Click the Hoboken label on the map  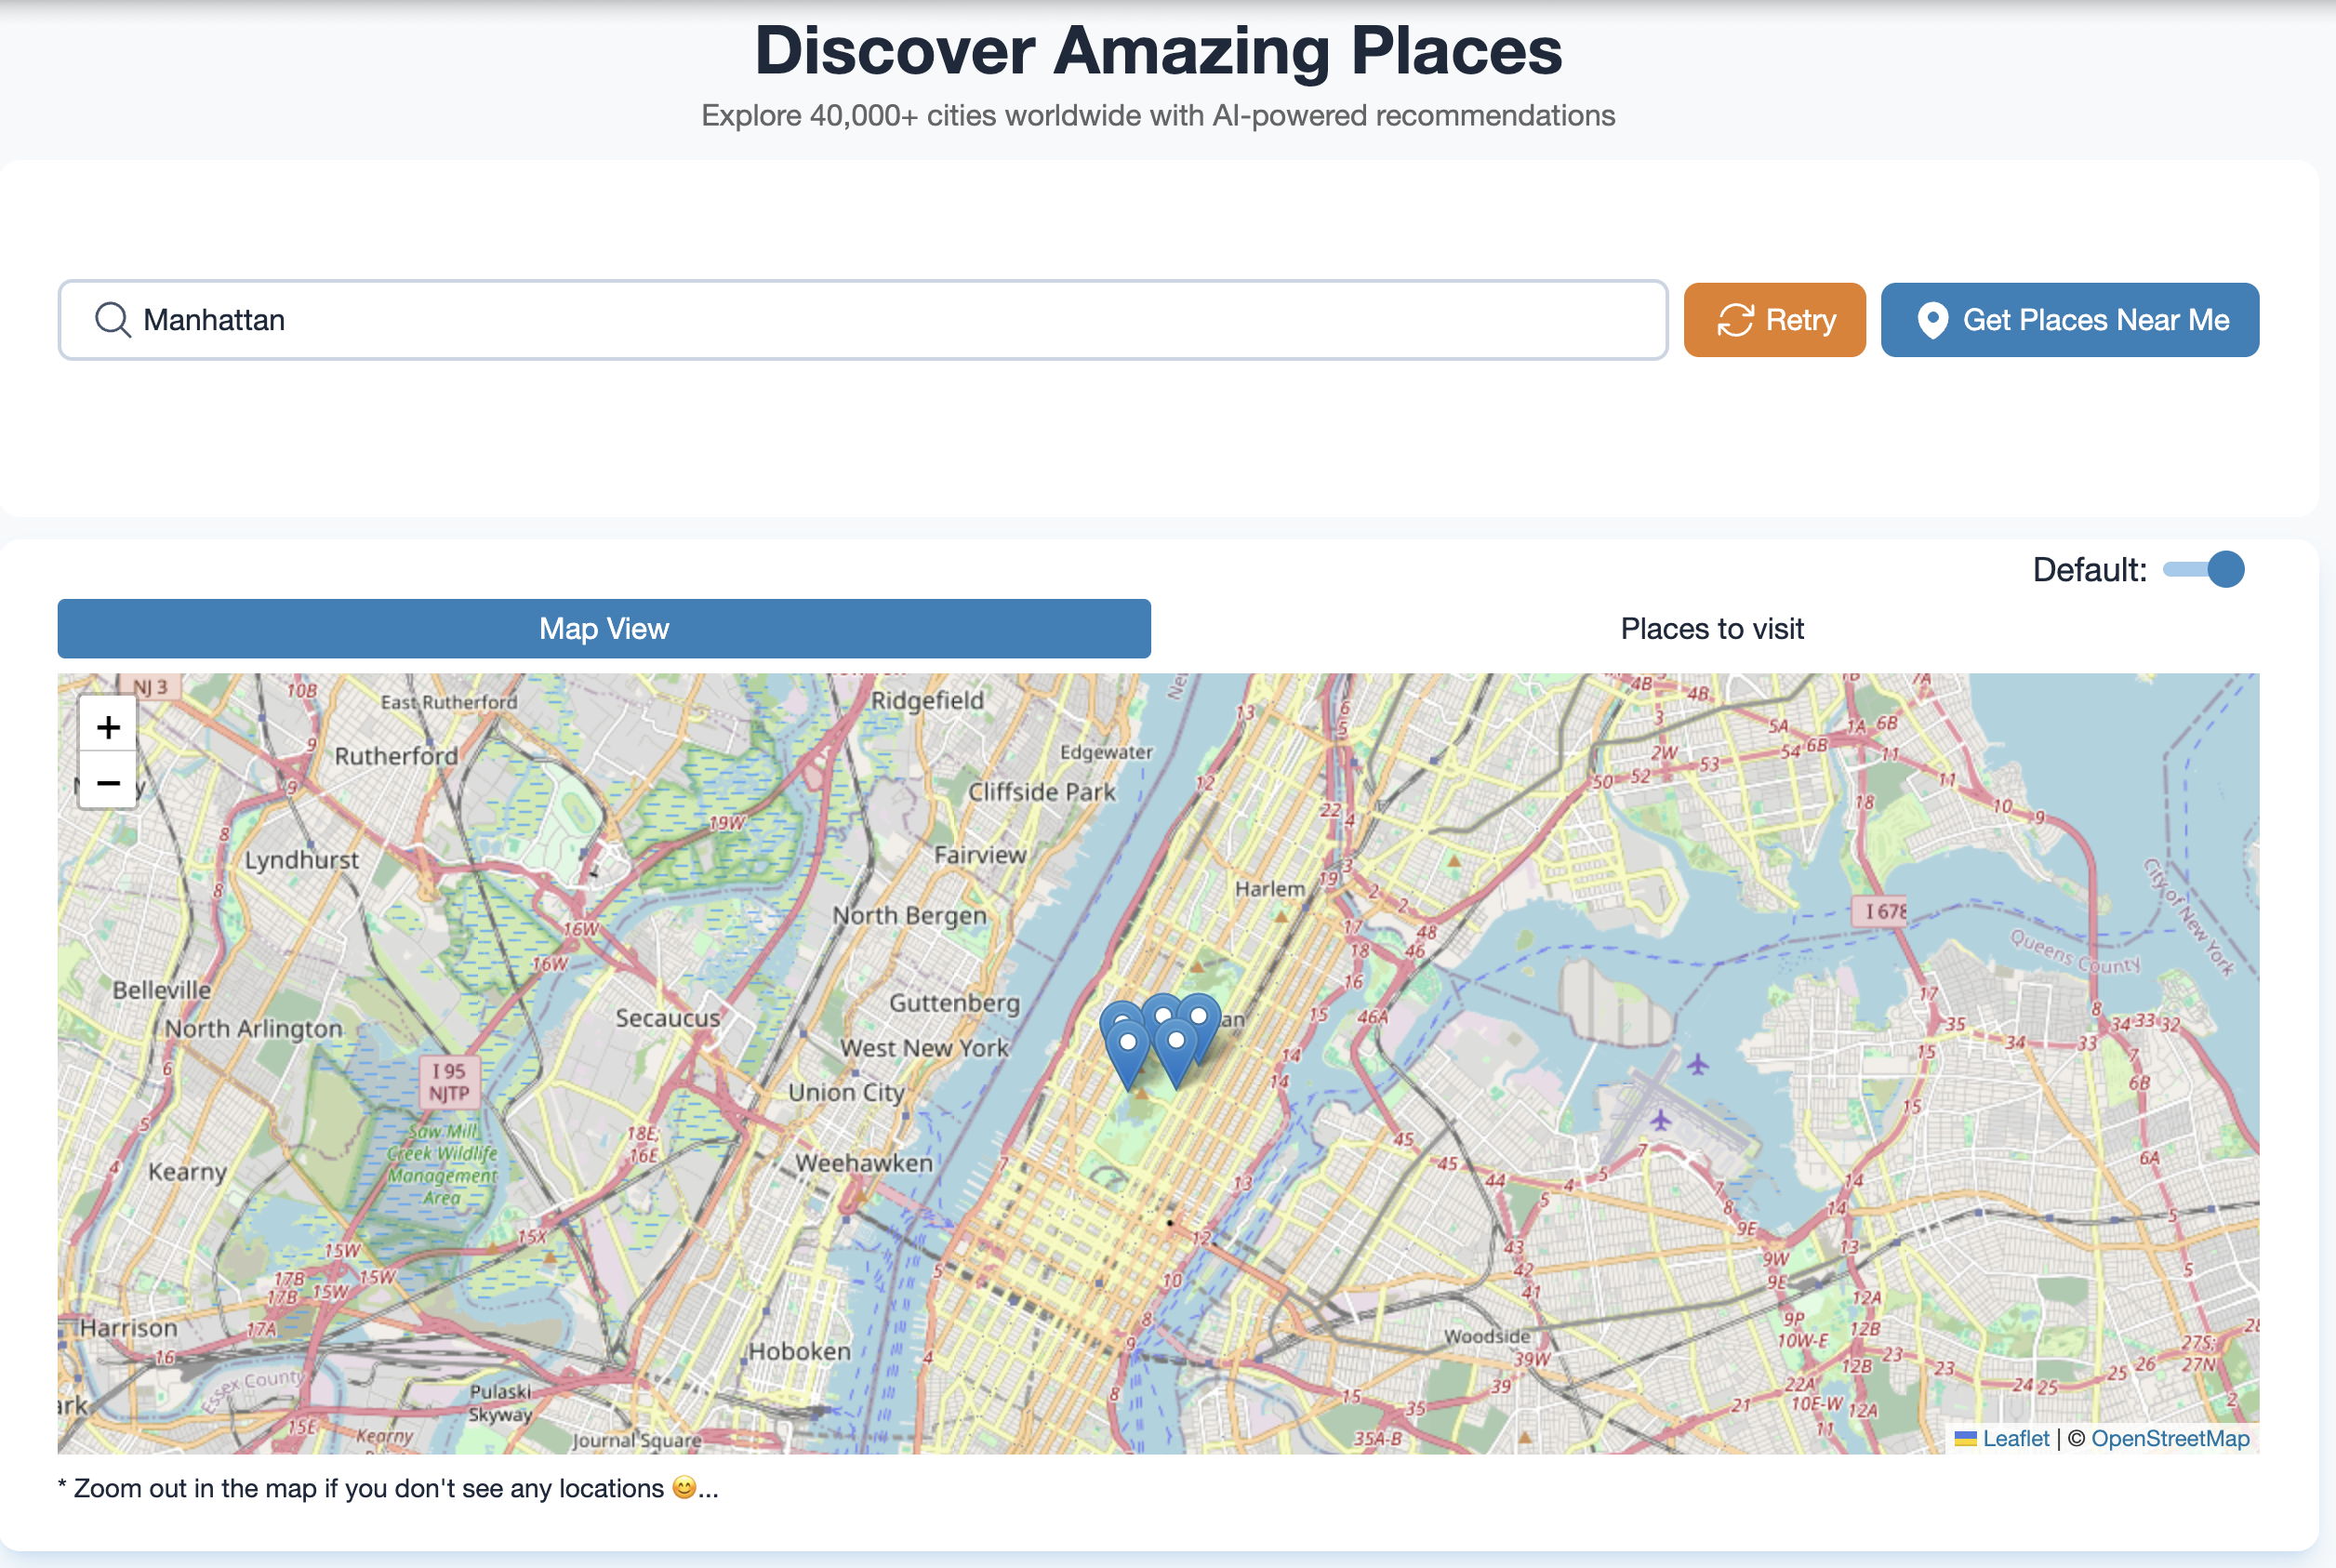click(800, 1351)
